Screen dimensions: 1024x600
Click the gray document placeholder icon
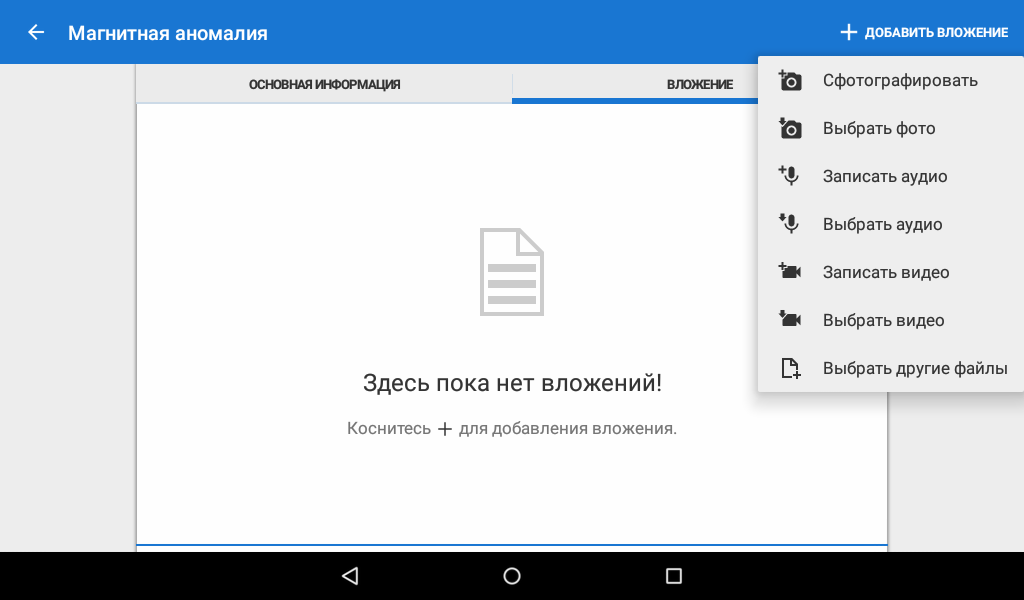pos(512,272)
